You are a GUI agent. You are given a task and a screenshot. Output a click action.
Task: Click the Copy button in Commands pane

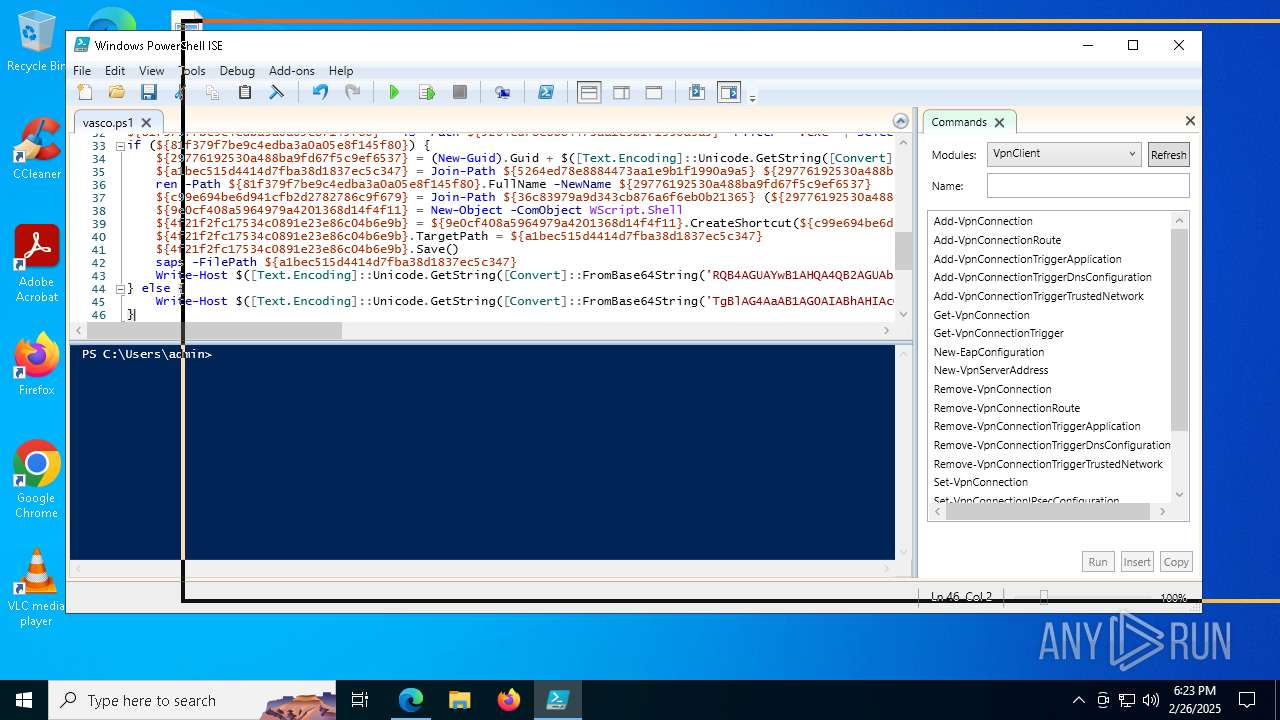pos(1176,562)
